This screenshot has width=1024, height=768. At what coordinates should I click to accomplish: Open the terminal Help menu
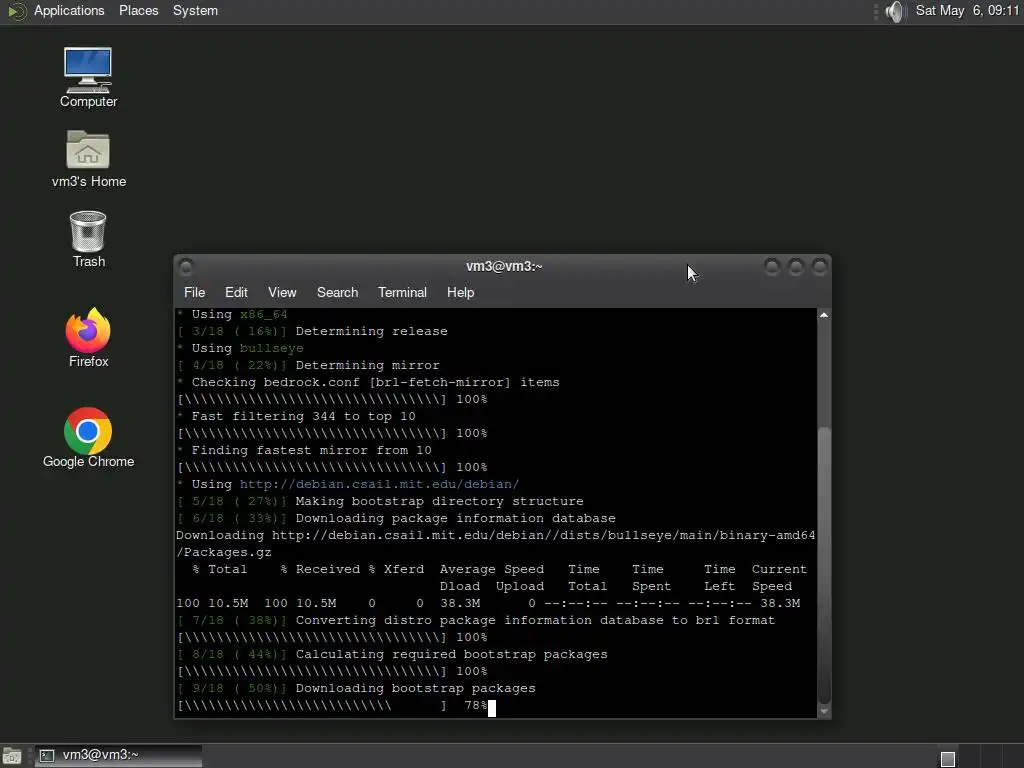pyautogui.click(x=460, y=293)
